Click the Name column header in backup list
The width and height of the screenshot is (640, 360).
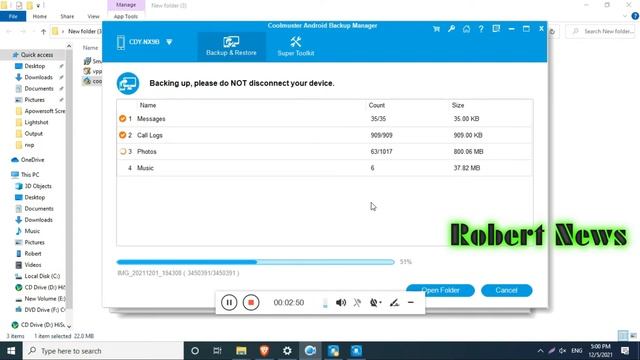[x=148, y=105]
